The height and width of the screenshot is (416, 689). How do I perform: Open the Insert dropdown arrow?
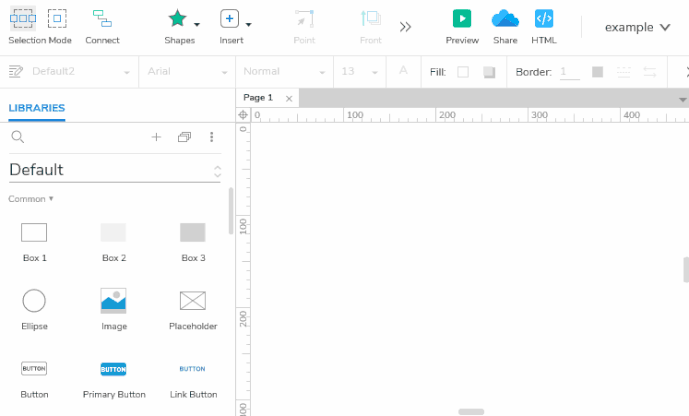[248, 24]
